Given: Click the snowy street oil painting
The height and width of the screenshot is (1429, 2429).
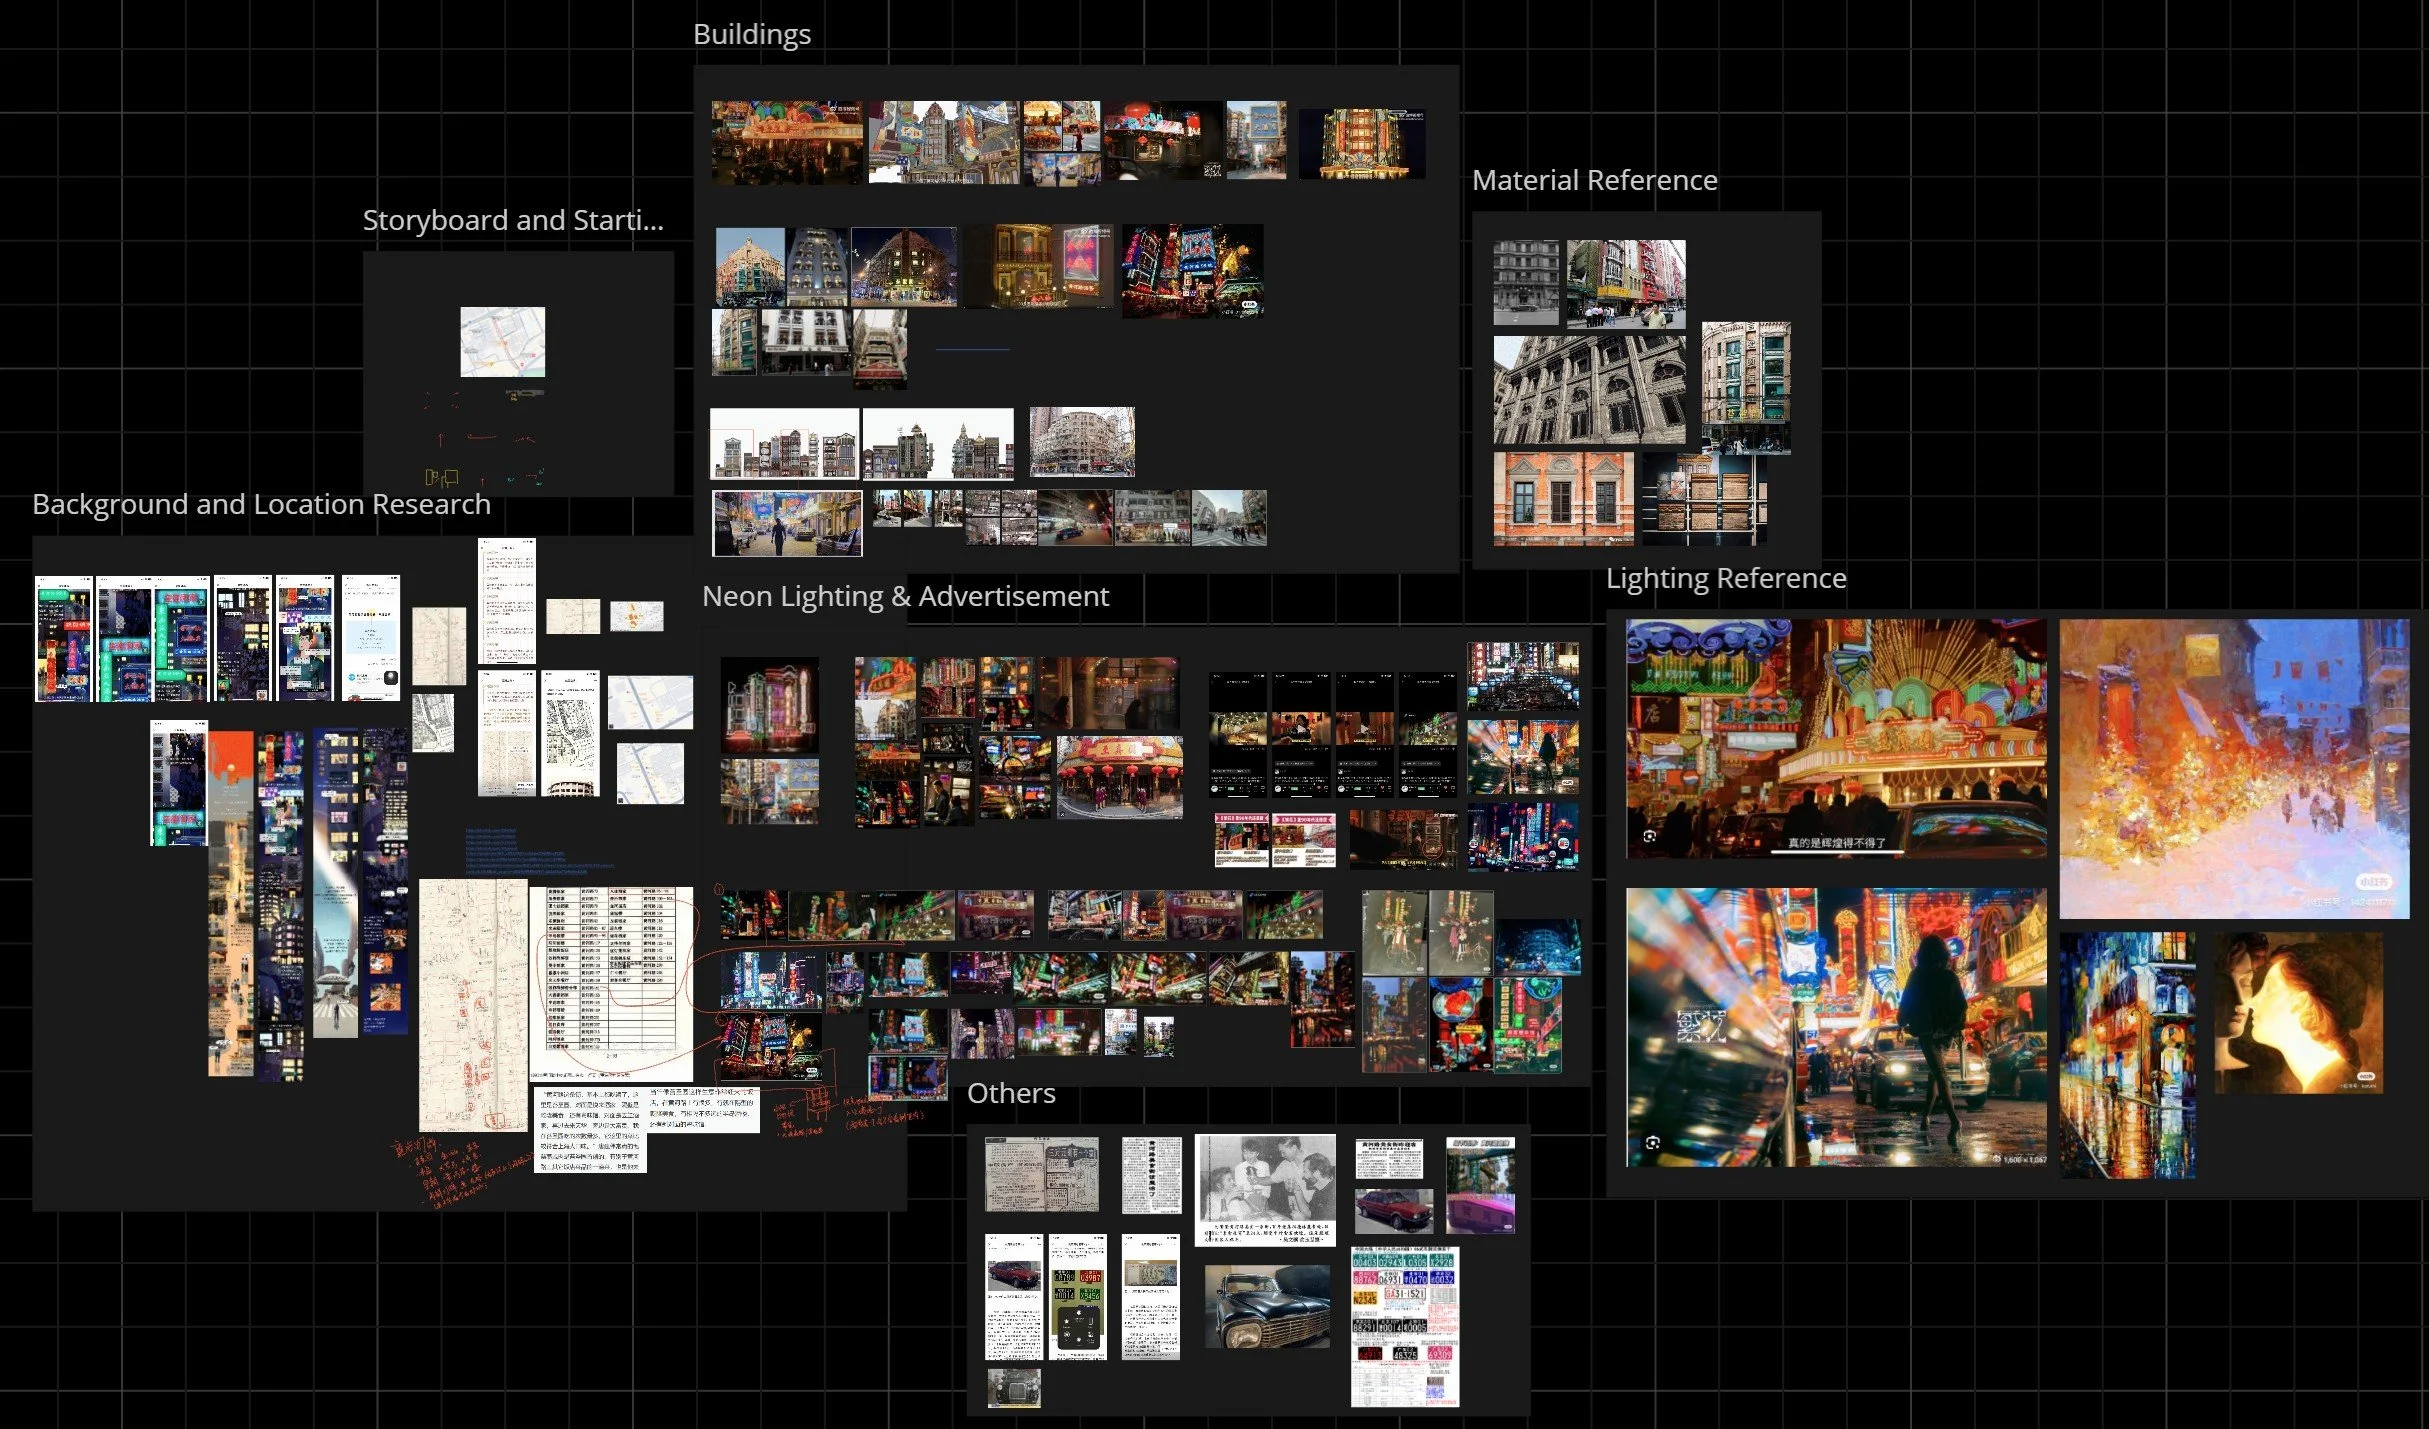Looking at the screenshot, I should 2233,768.
